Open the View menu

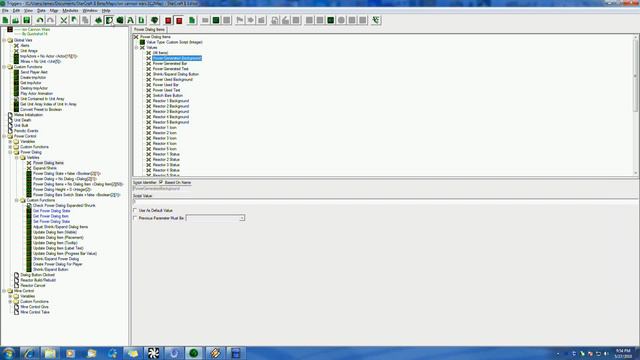[29, 10]
